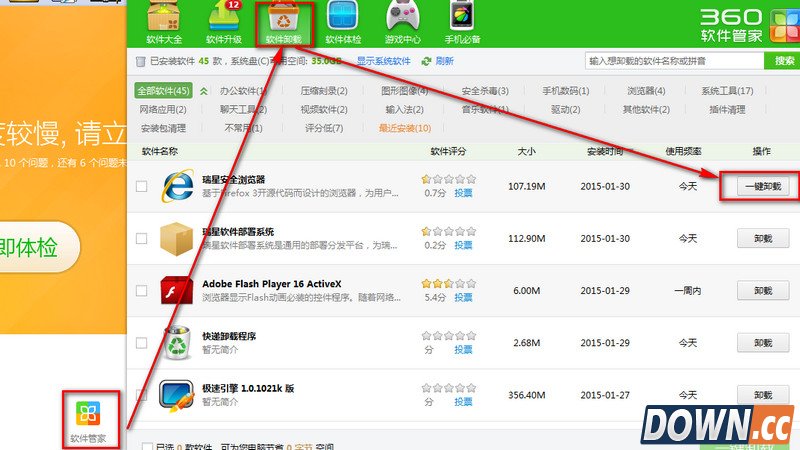Screen dimensions: 800x450
Task: Check the box for 快递卸载程序
Action: point(141,343)
